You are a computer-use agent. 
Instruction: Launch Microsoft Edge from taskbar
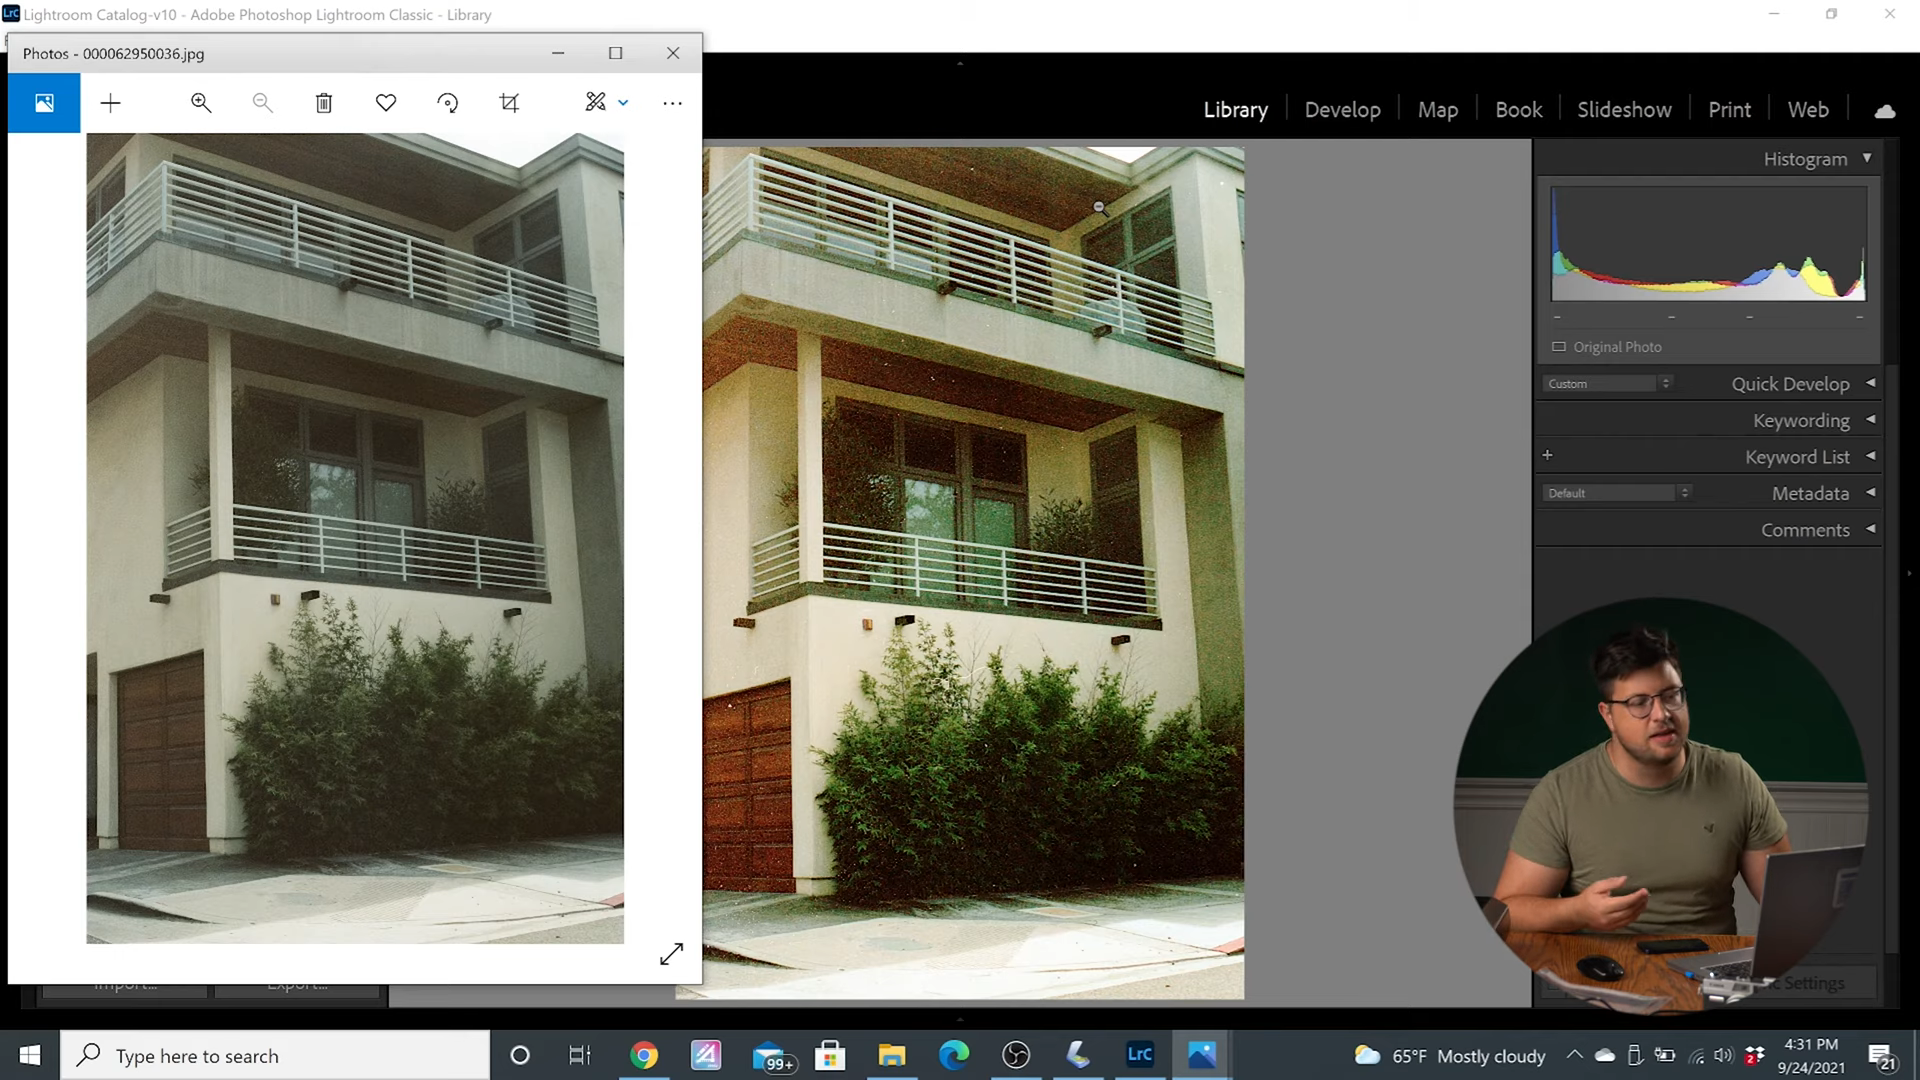click(954, 1055)
